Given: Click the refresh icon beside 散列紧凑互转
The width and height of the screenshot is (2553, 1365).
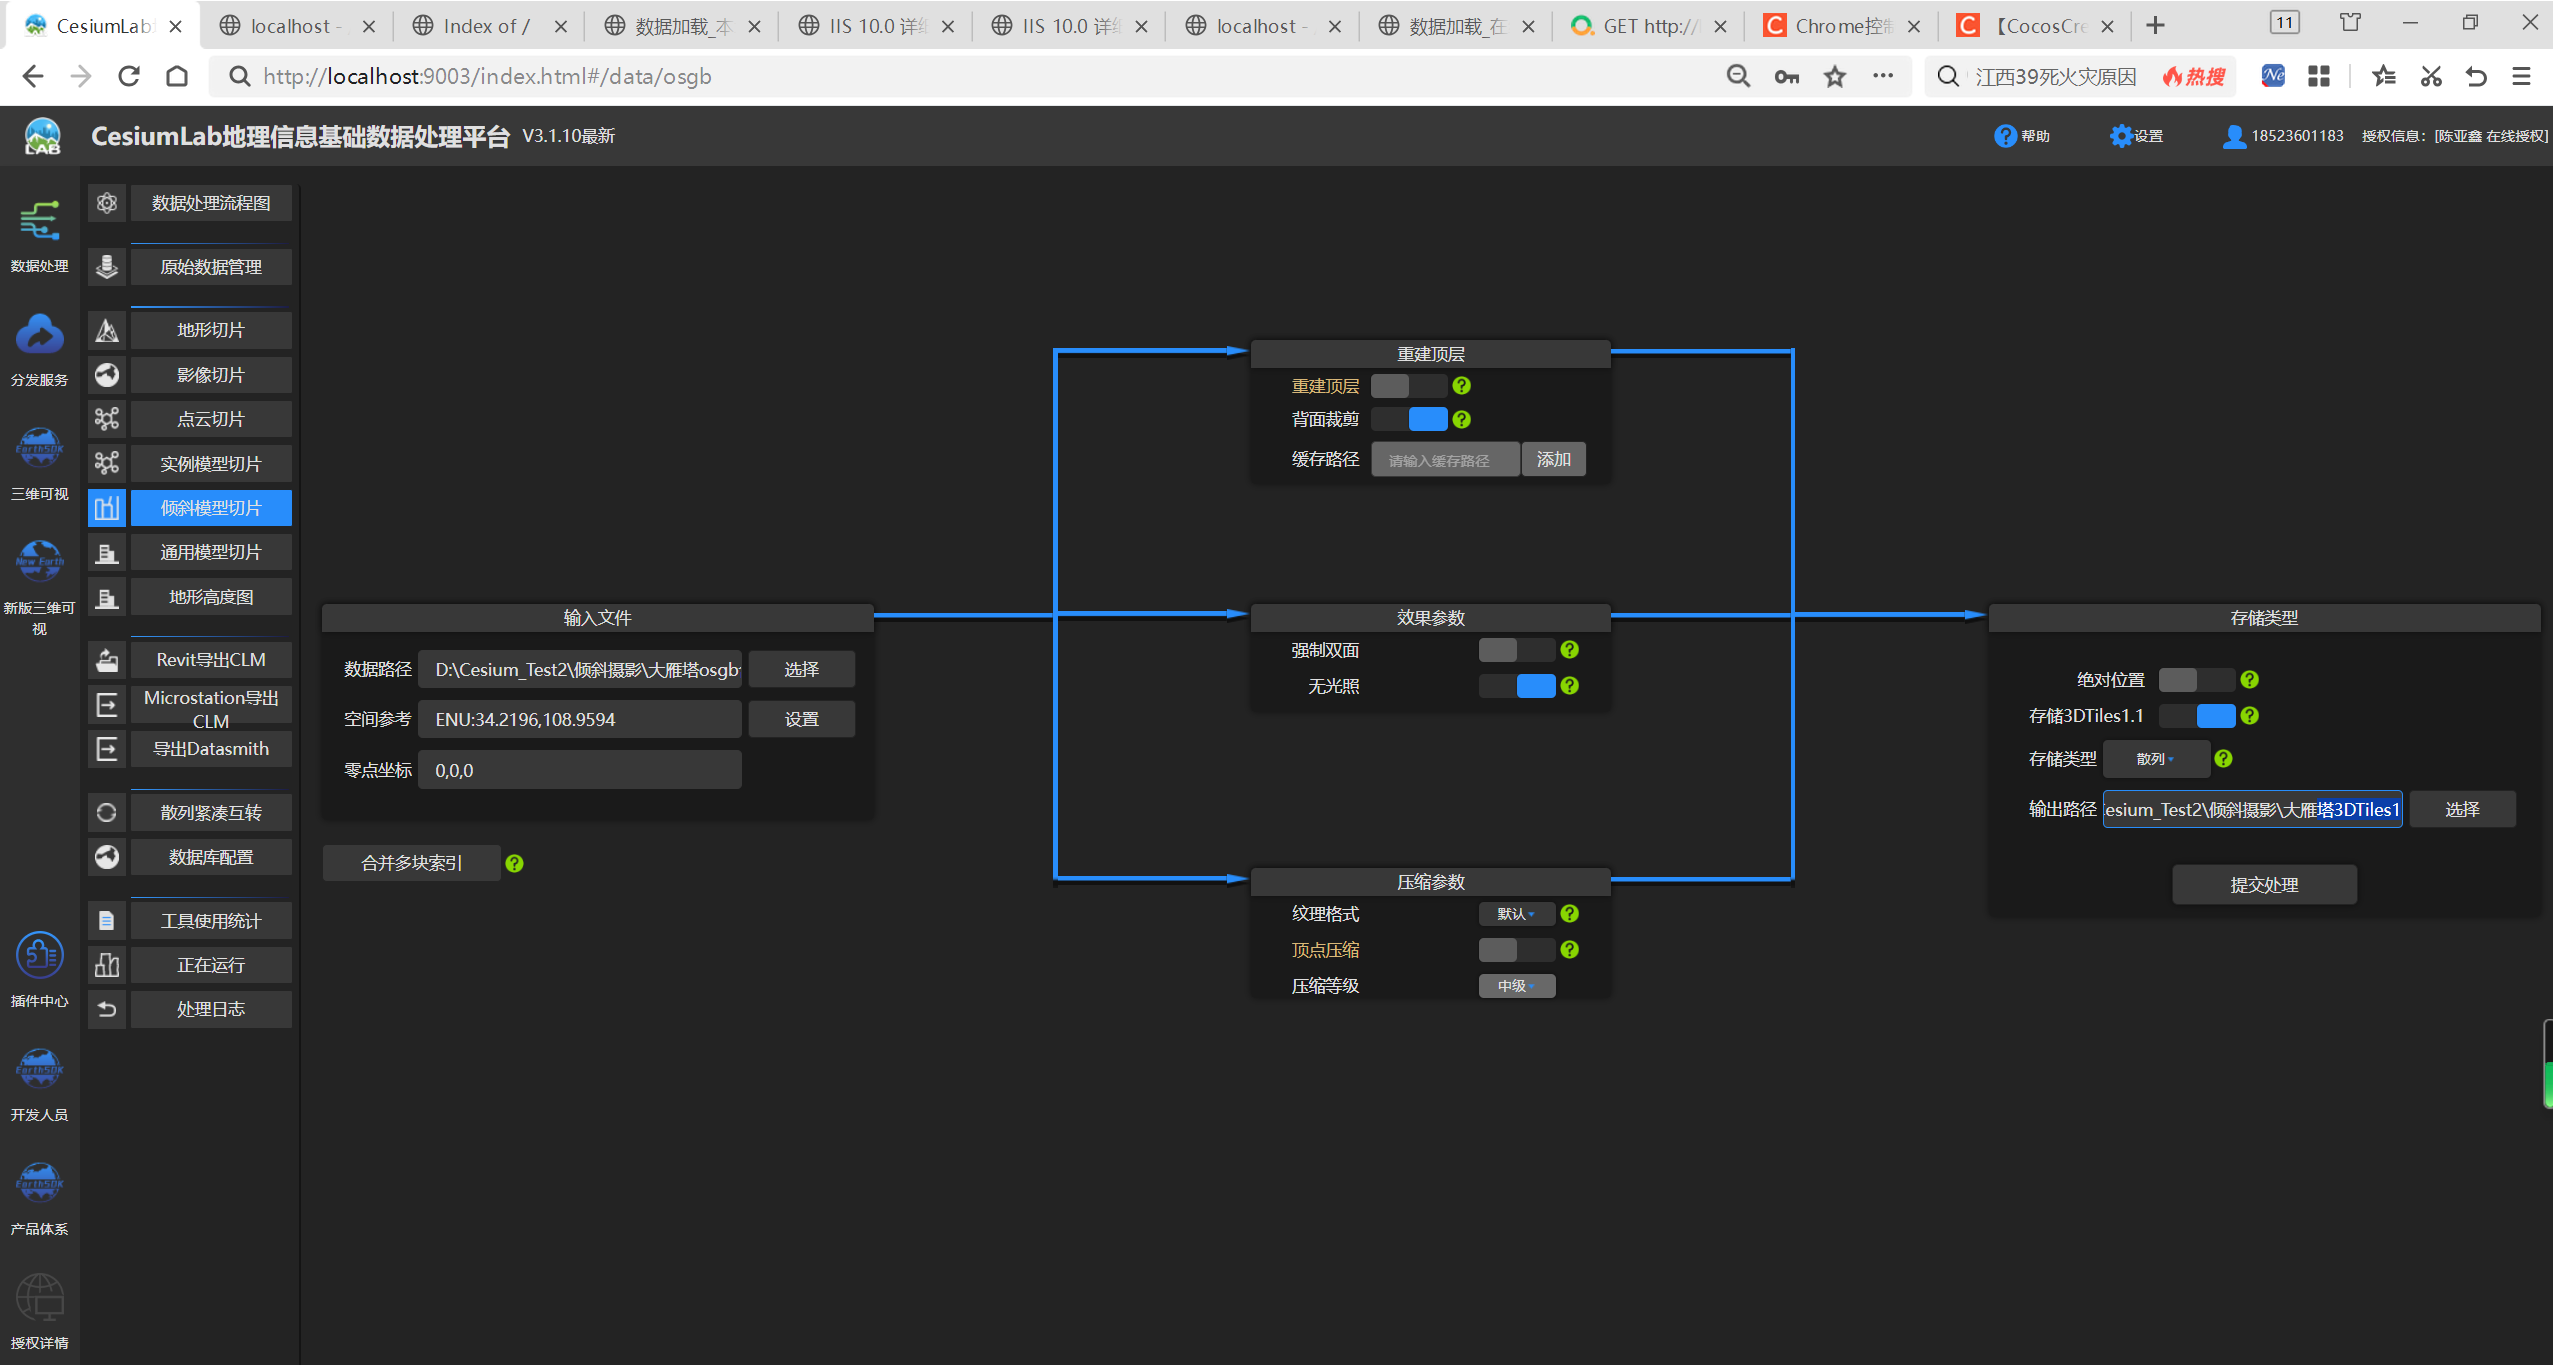Looking at the screenshot, I should (x=107, y=813).
